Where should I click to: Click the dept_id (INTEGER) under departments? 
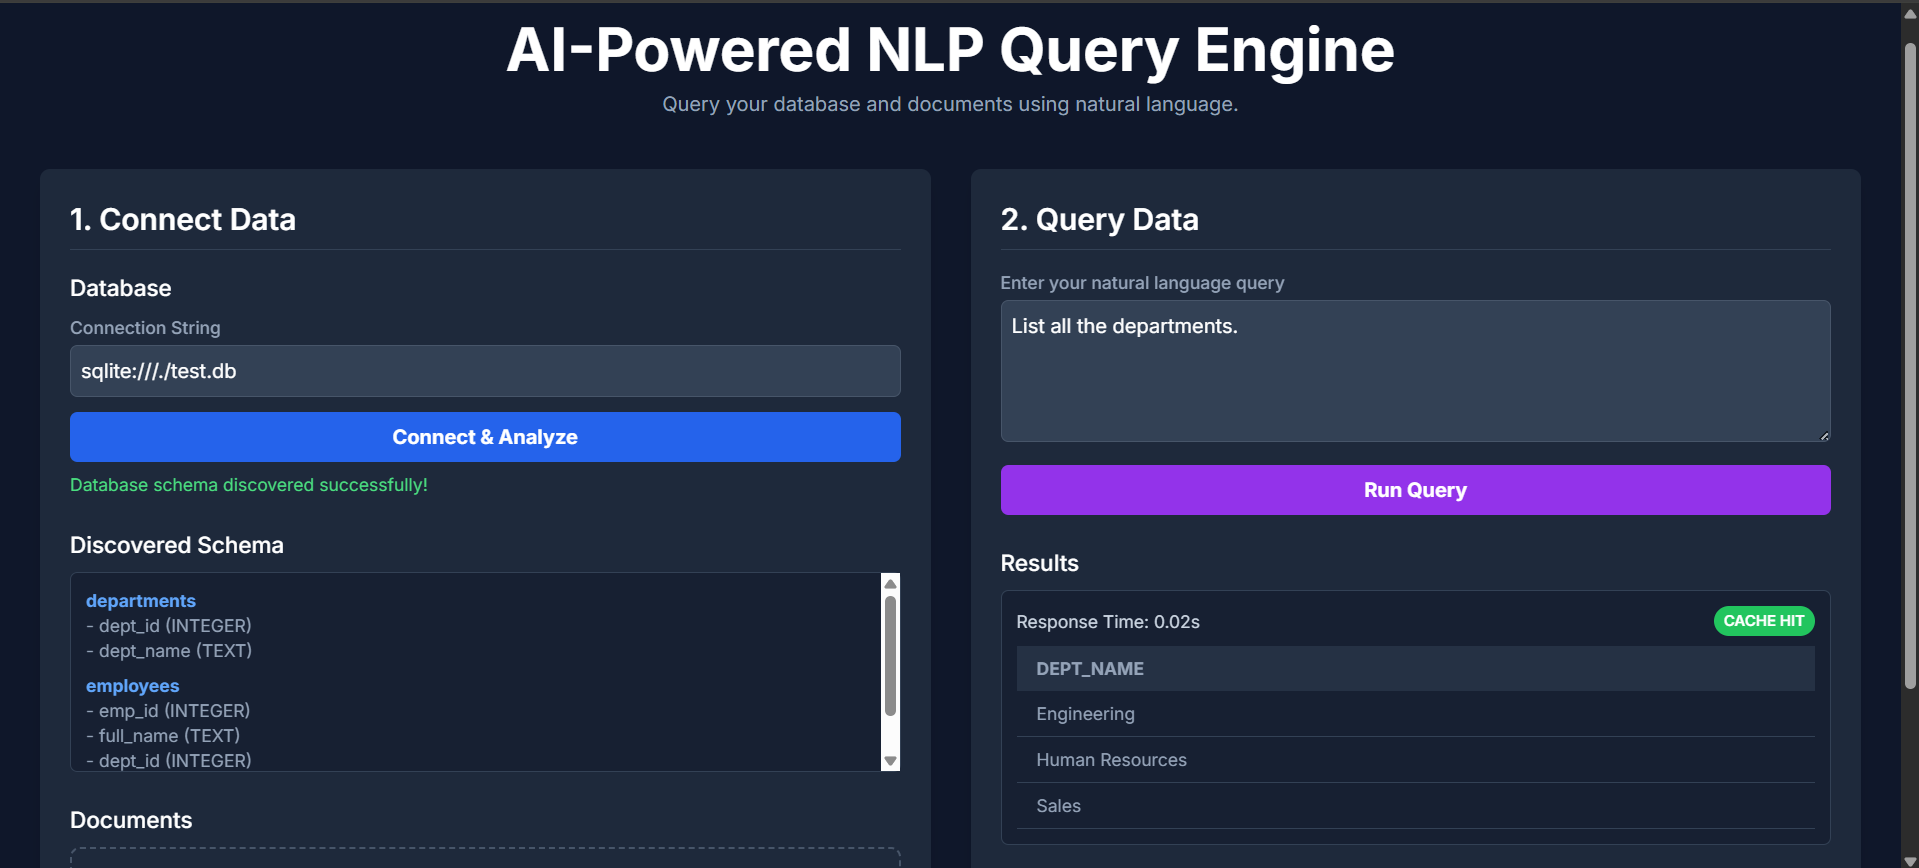tap(169, 626)
